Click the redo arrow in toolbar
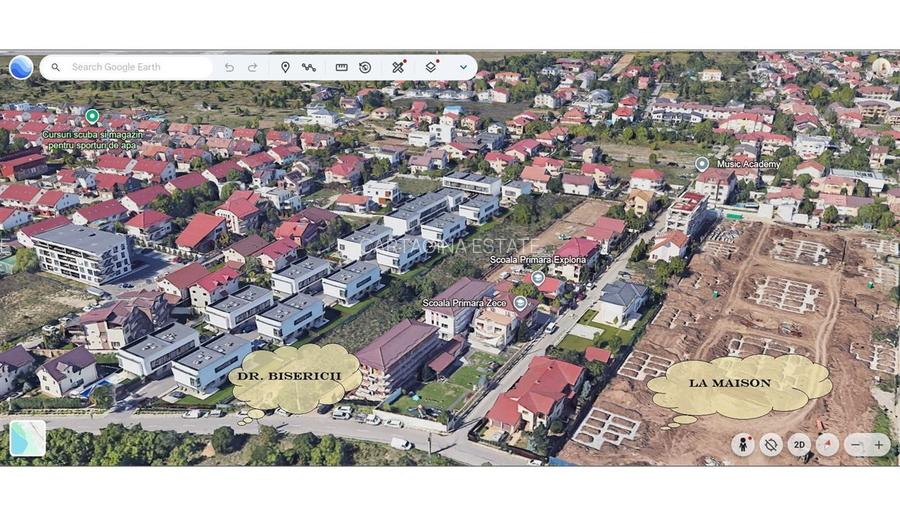This screenshot has width=900, height=506. [x=253, y=67]
